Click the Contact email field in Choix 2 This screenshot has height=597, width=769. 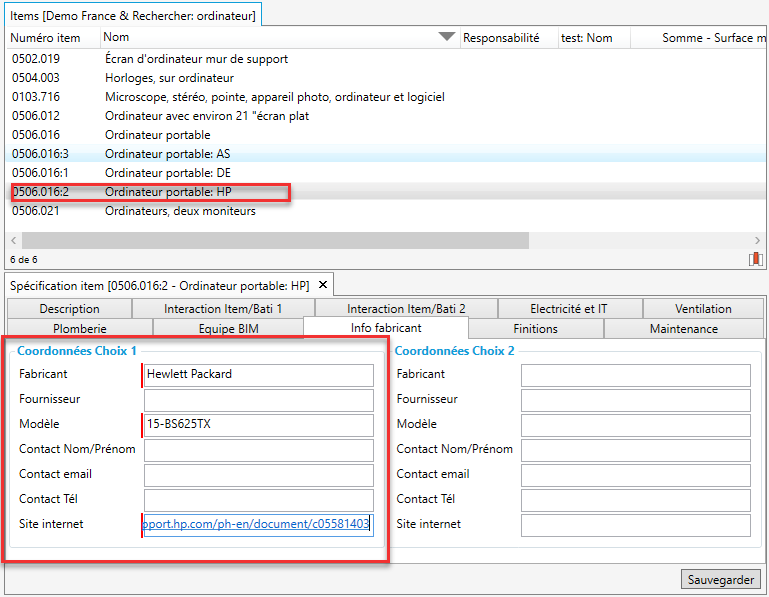point(635,475)
